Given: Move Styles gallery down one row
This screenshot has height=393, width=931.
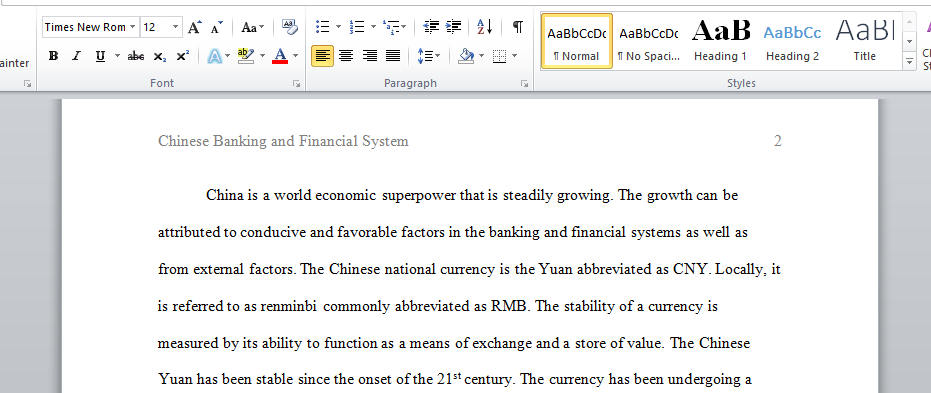Looking at the screenshot, I should 909,42.
